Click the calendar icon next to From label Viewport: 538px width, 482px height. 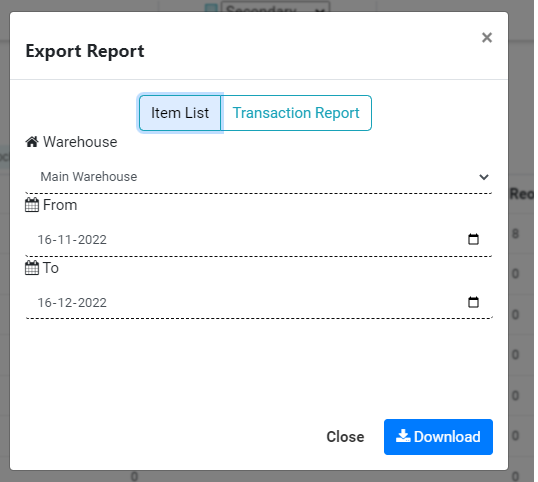[32, 205]
